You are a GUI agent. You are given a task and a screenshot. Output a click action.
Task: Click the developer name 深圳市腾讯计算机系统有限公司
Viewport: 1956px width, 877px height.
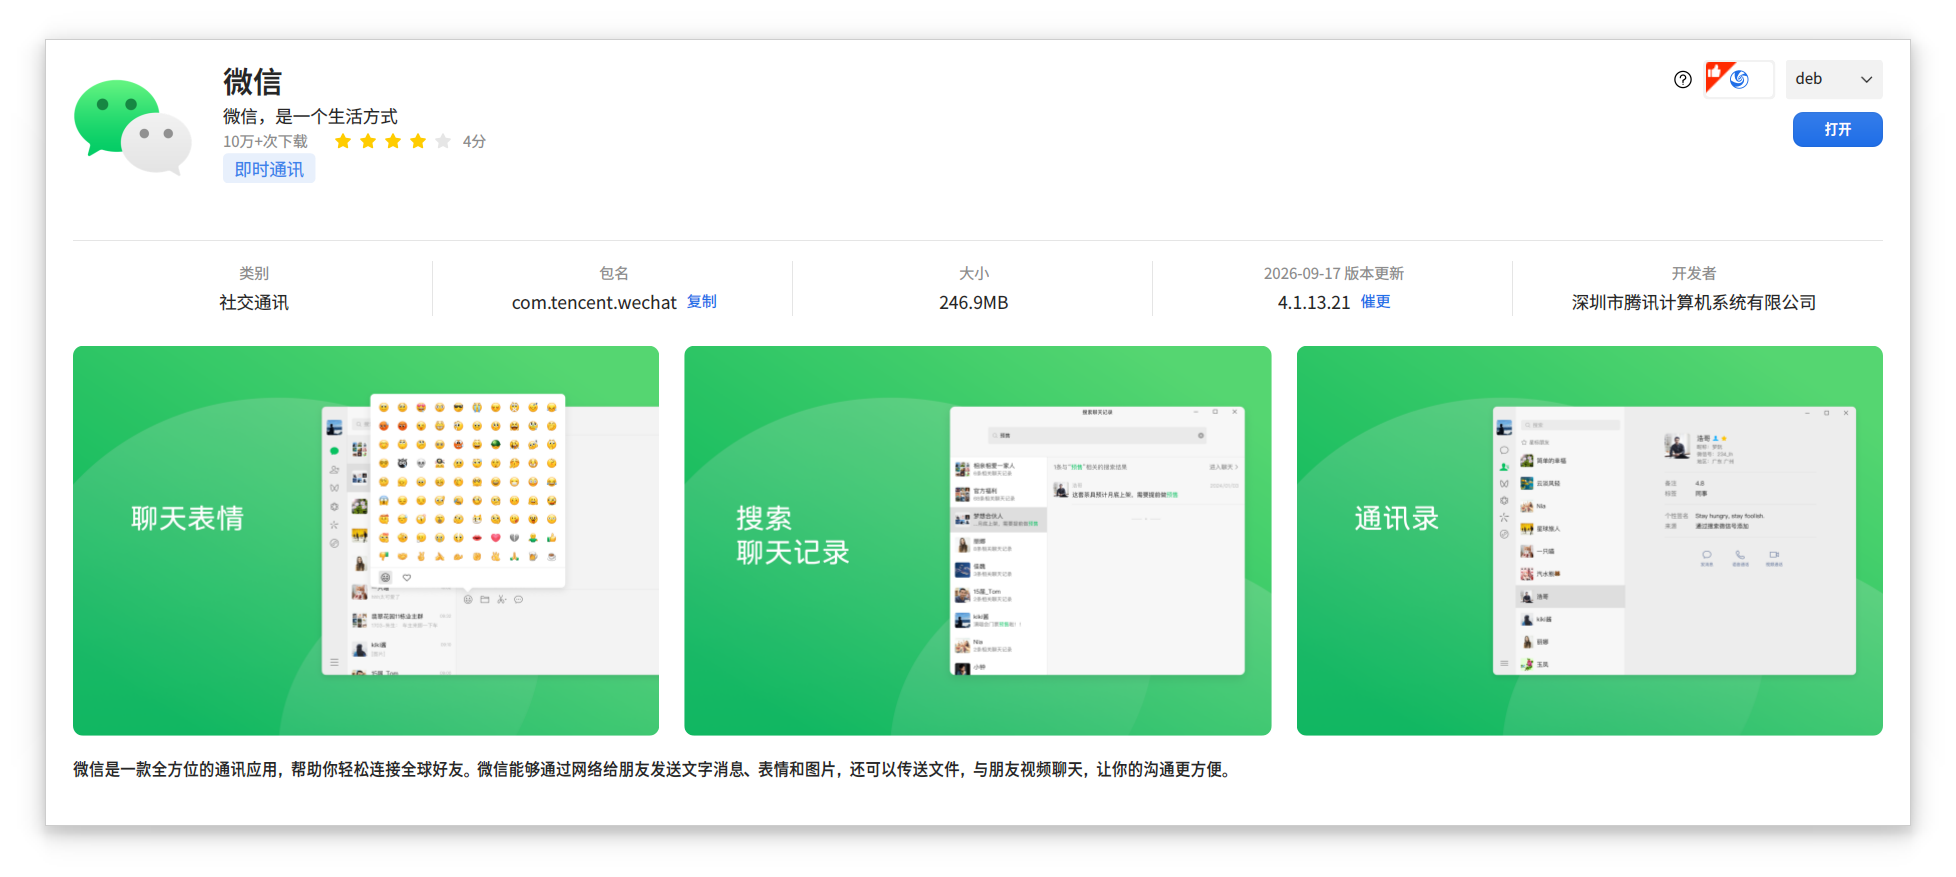click(x=1694, y=303)
